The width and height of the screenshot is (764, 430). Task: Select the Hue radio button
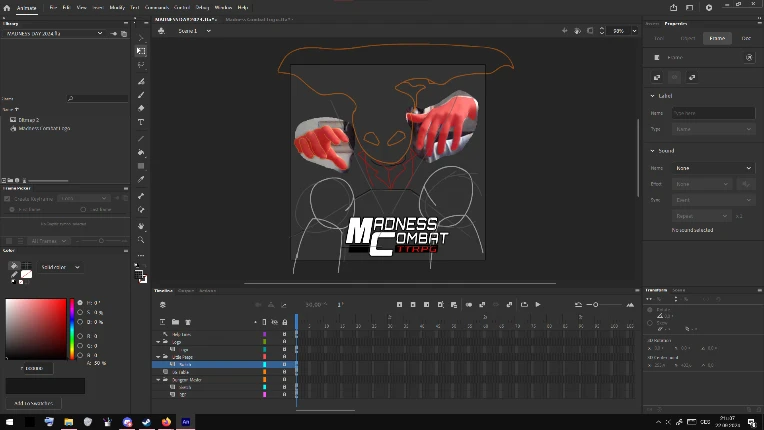coord(80,302)
